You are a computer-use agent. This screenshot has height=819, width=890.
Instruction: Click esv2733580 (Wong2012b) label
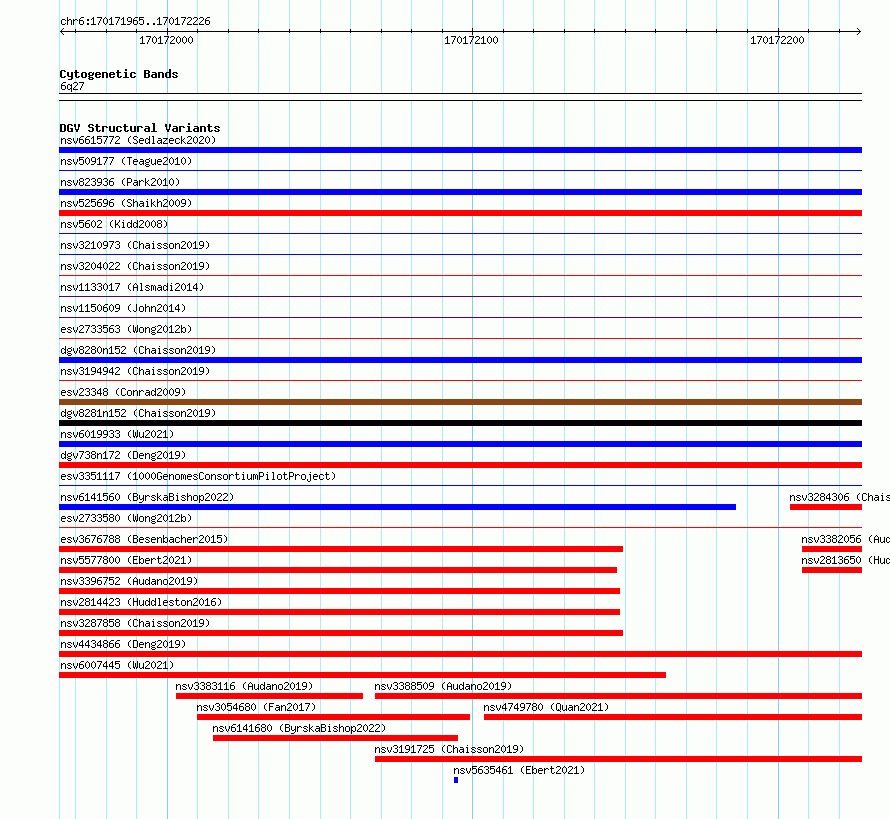[126, 518]
